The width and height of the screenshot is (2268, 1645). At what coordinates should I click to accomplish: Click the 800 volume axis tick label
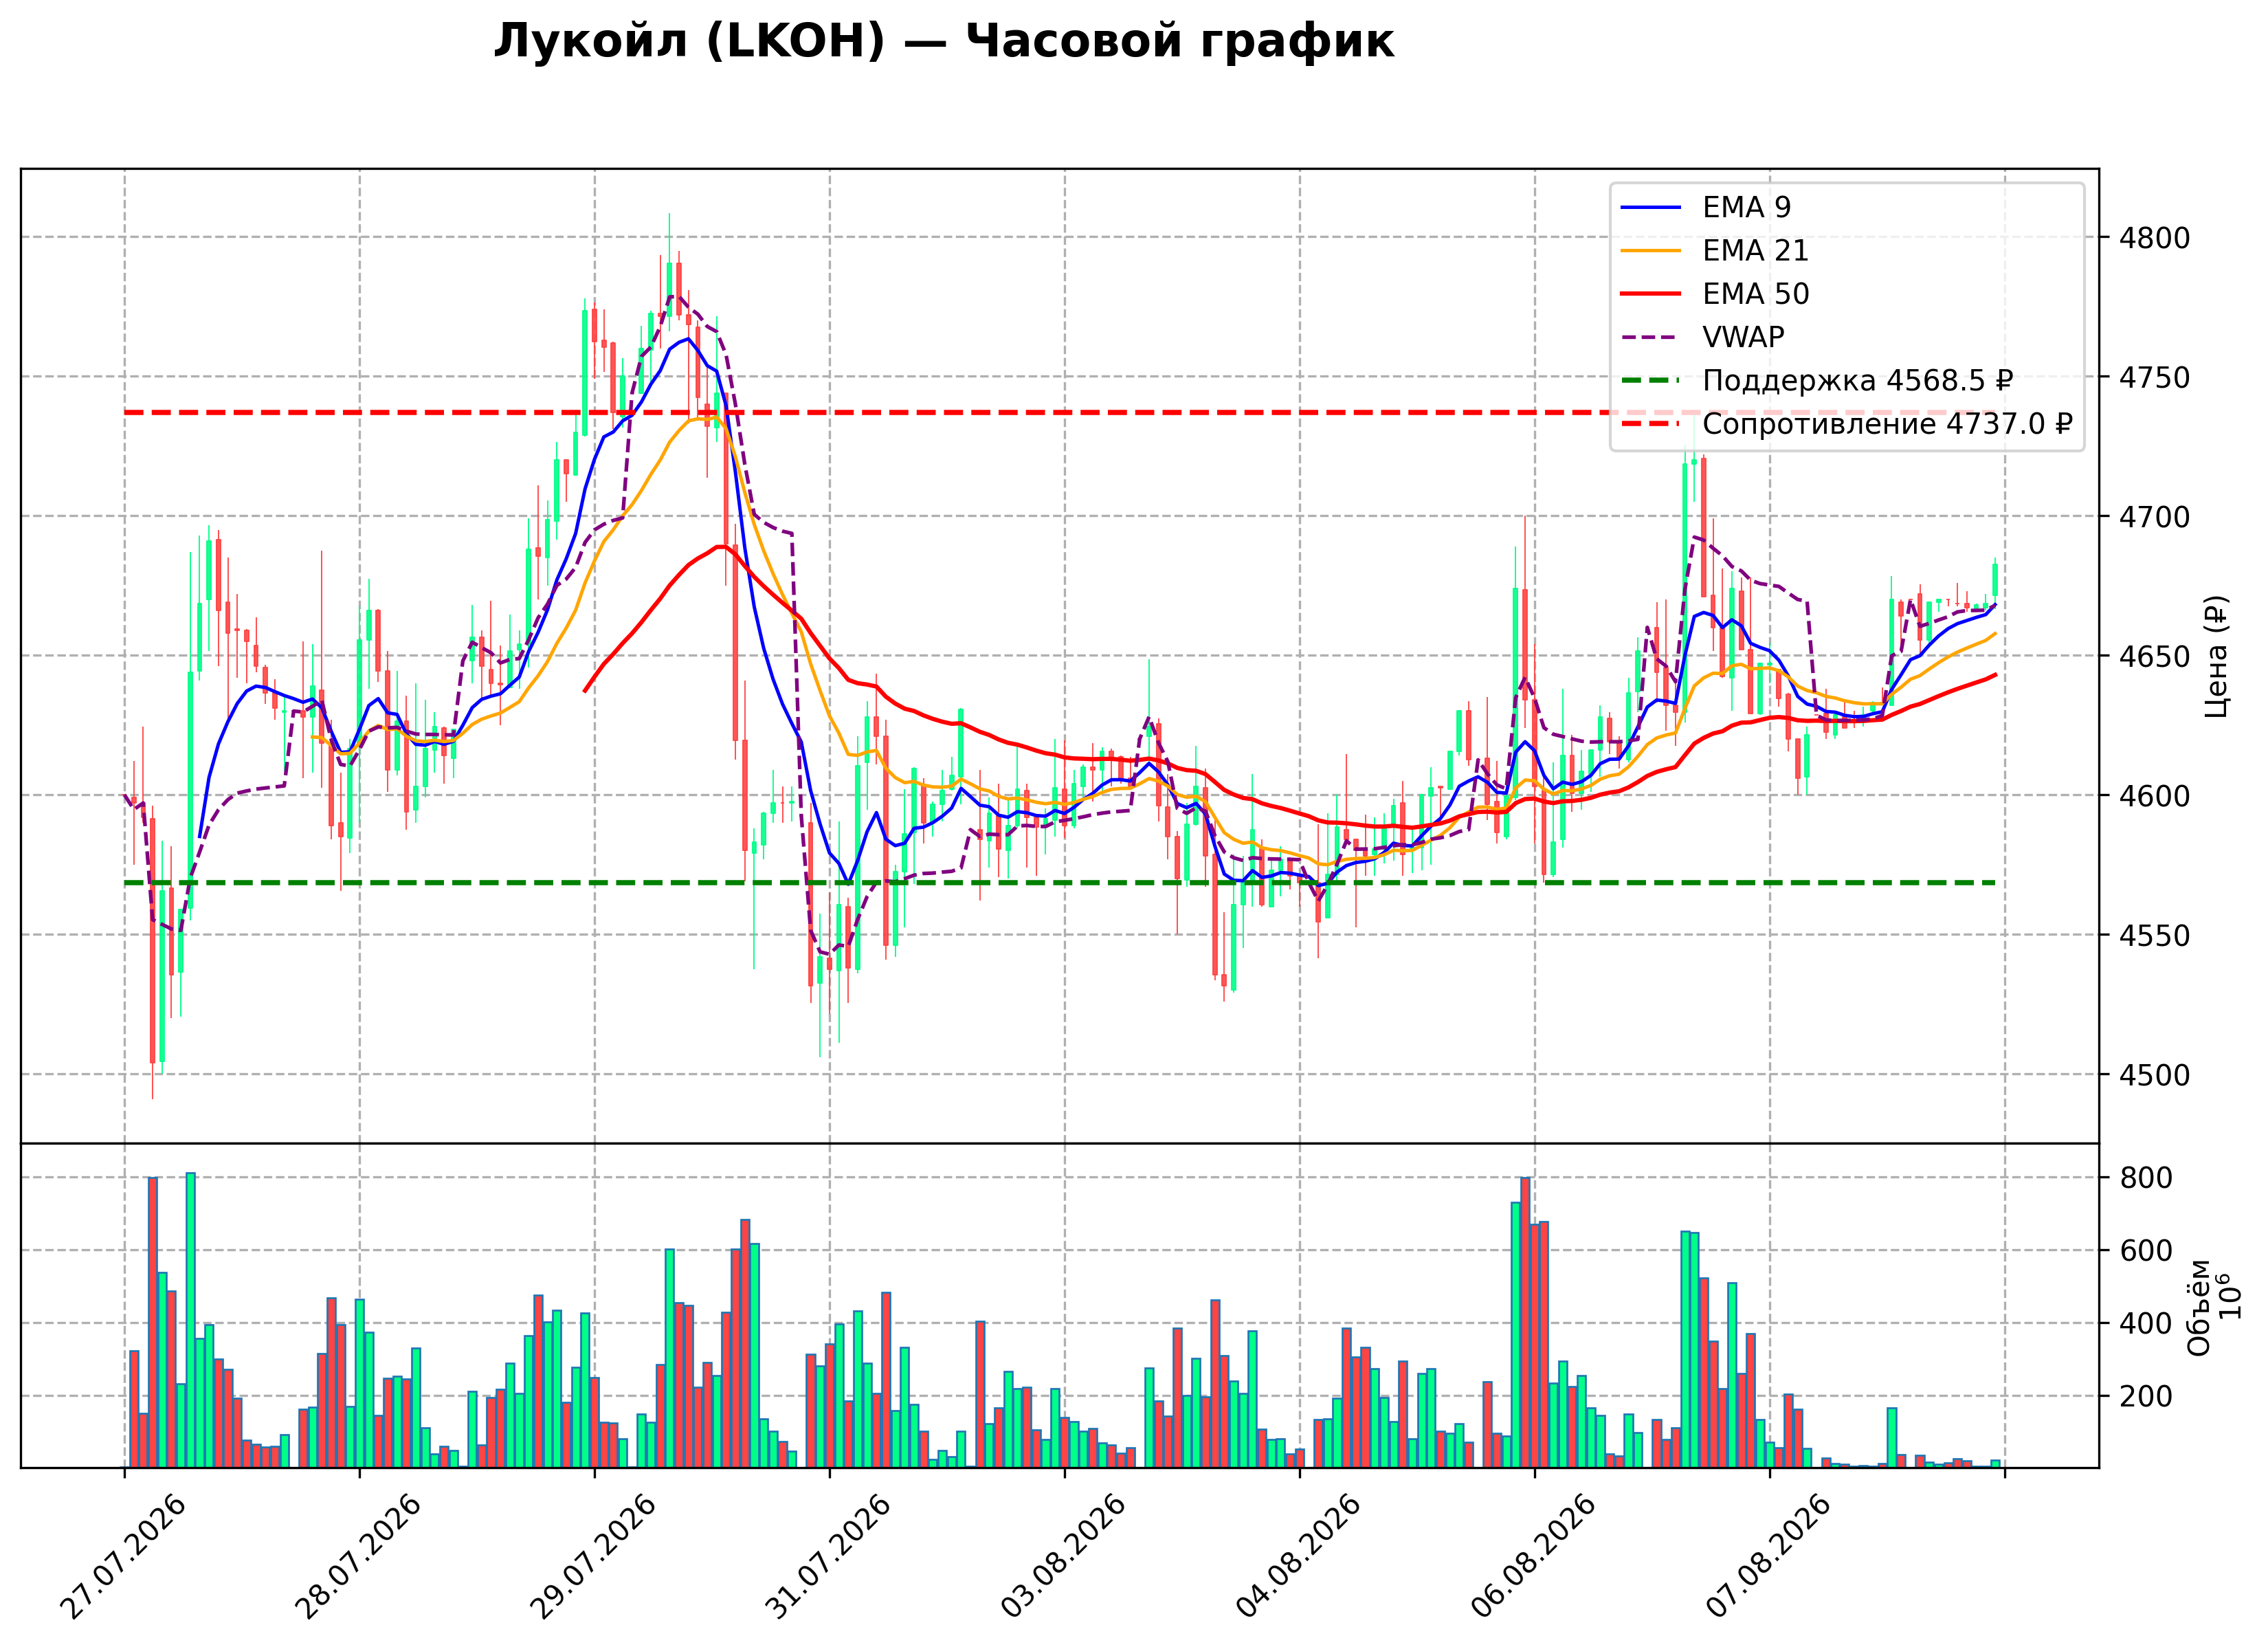click(2146, 1179)
